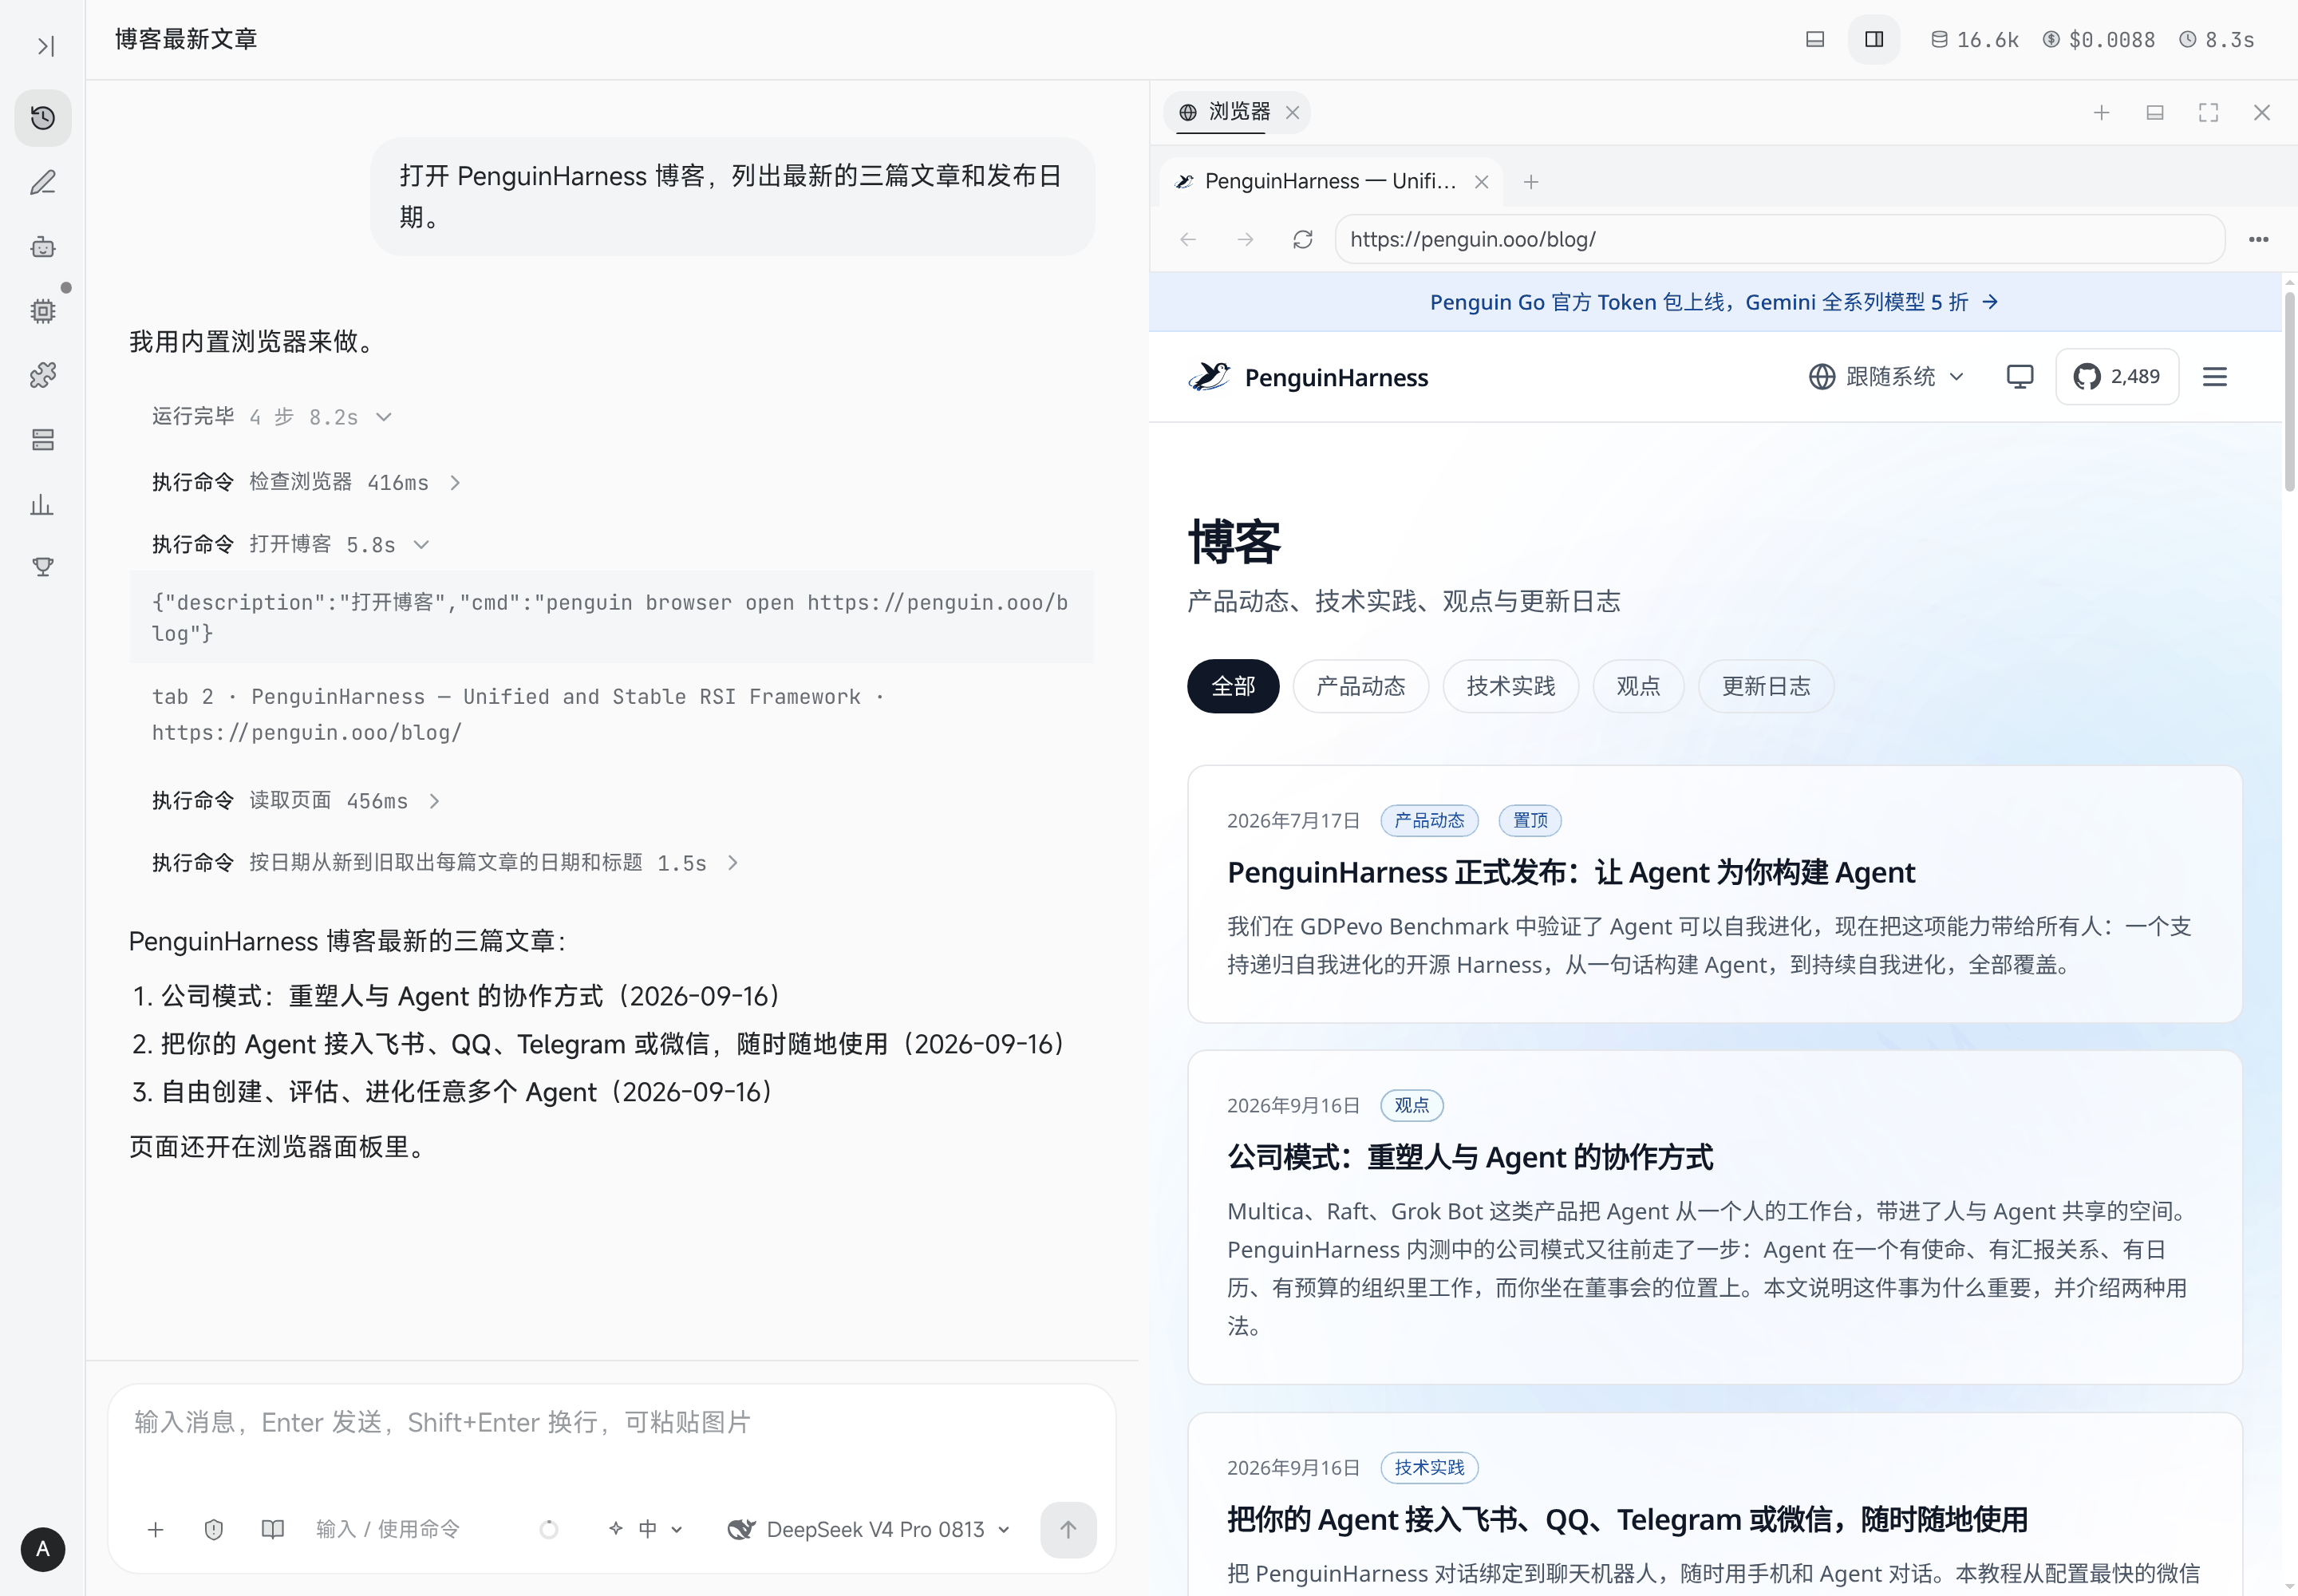Expand the 读取页面 command step
Viewport: 2298px width, 1596px height.
(x=295, y=801)
